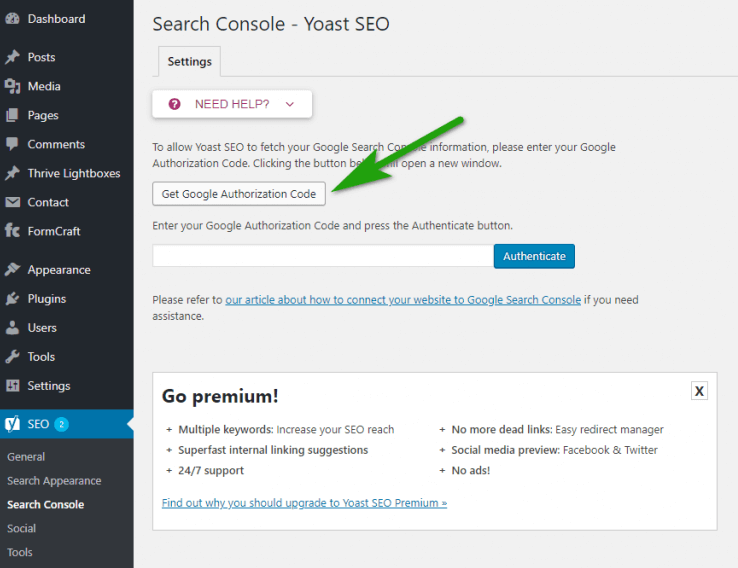This screenshot has width=738, height=568.
Task: Select the Search Console submenu item
Action: click(x=46, y=504)
